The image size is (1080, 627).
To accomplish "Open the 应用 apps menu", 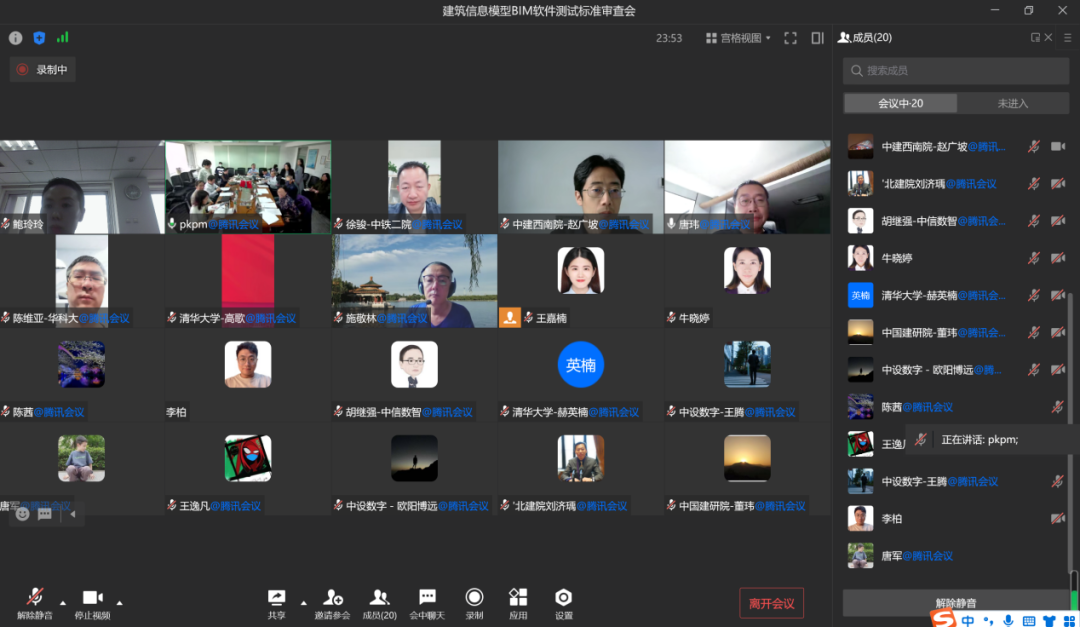I will click(x=518, y=603).
